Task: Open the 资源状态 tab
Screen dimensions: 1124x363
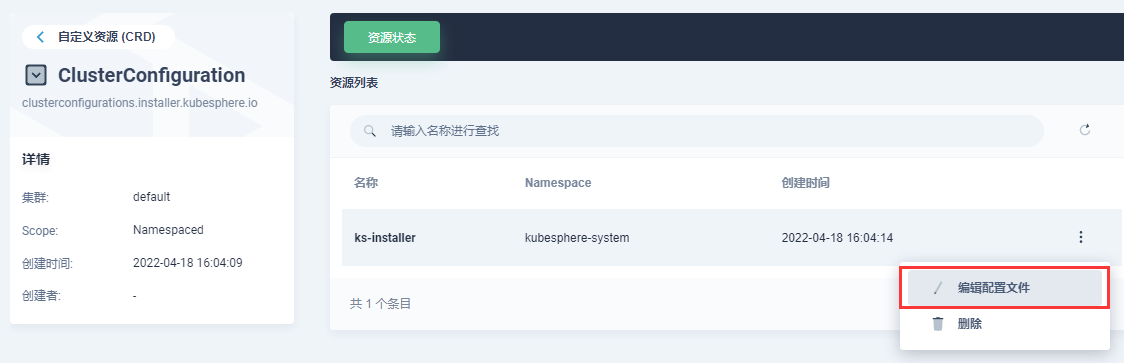Action: pos(391,37)
